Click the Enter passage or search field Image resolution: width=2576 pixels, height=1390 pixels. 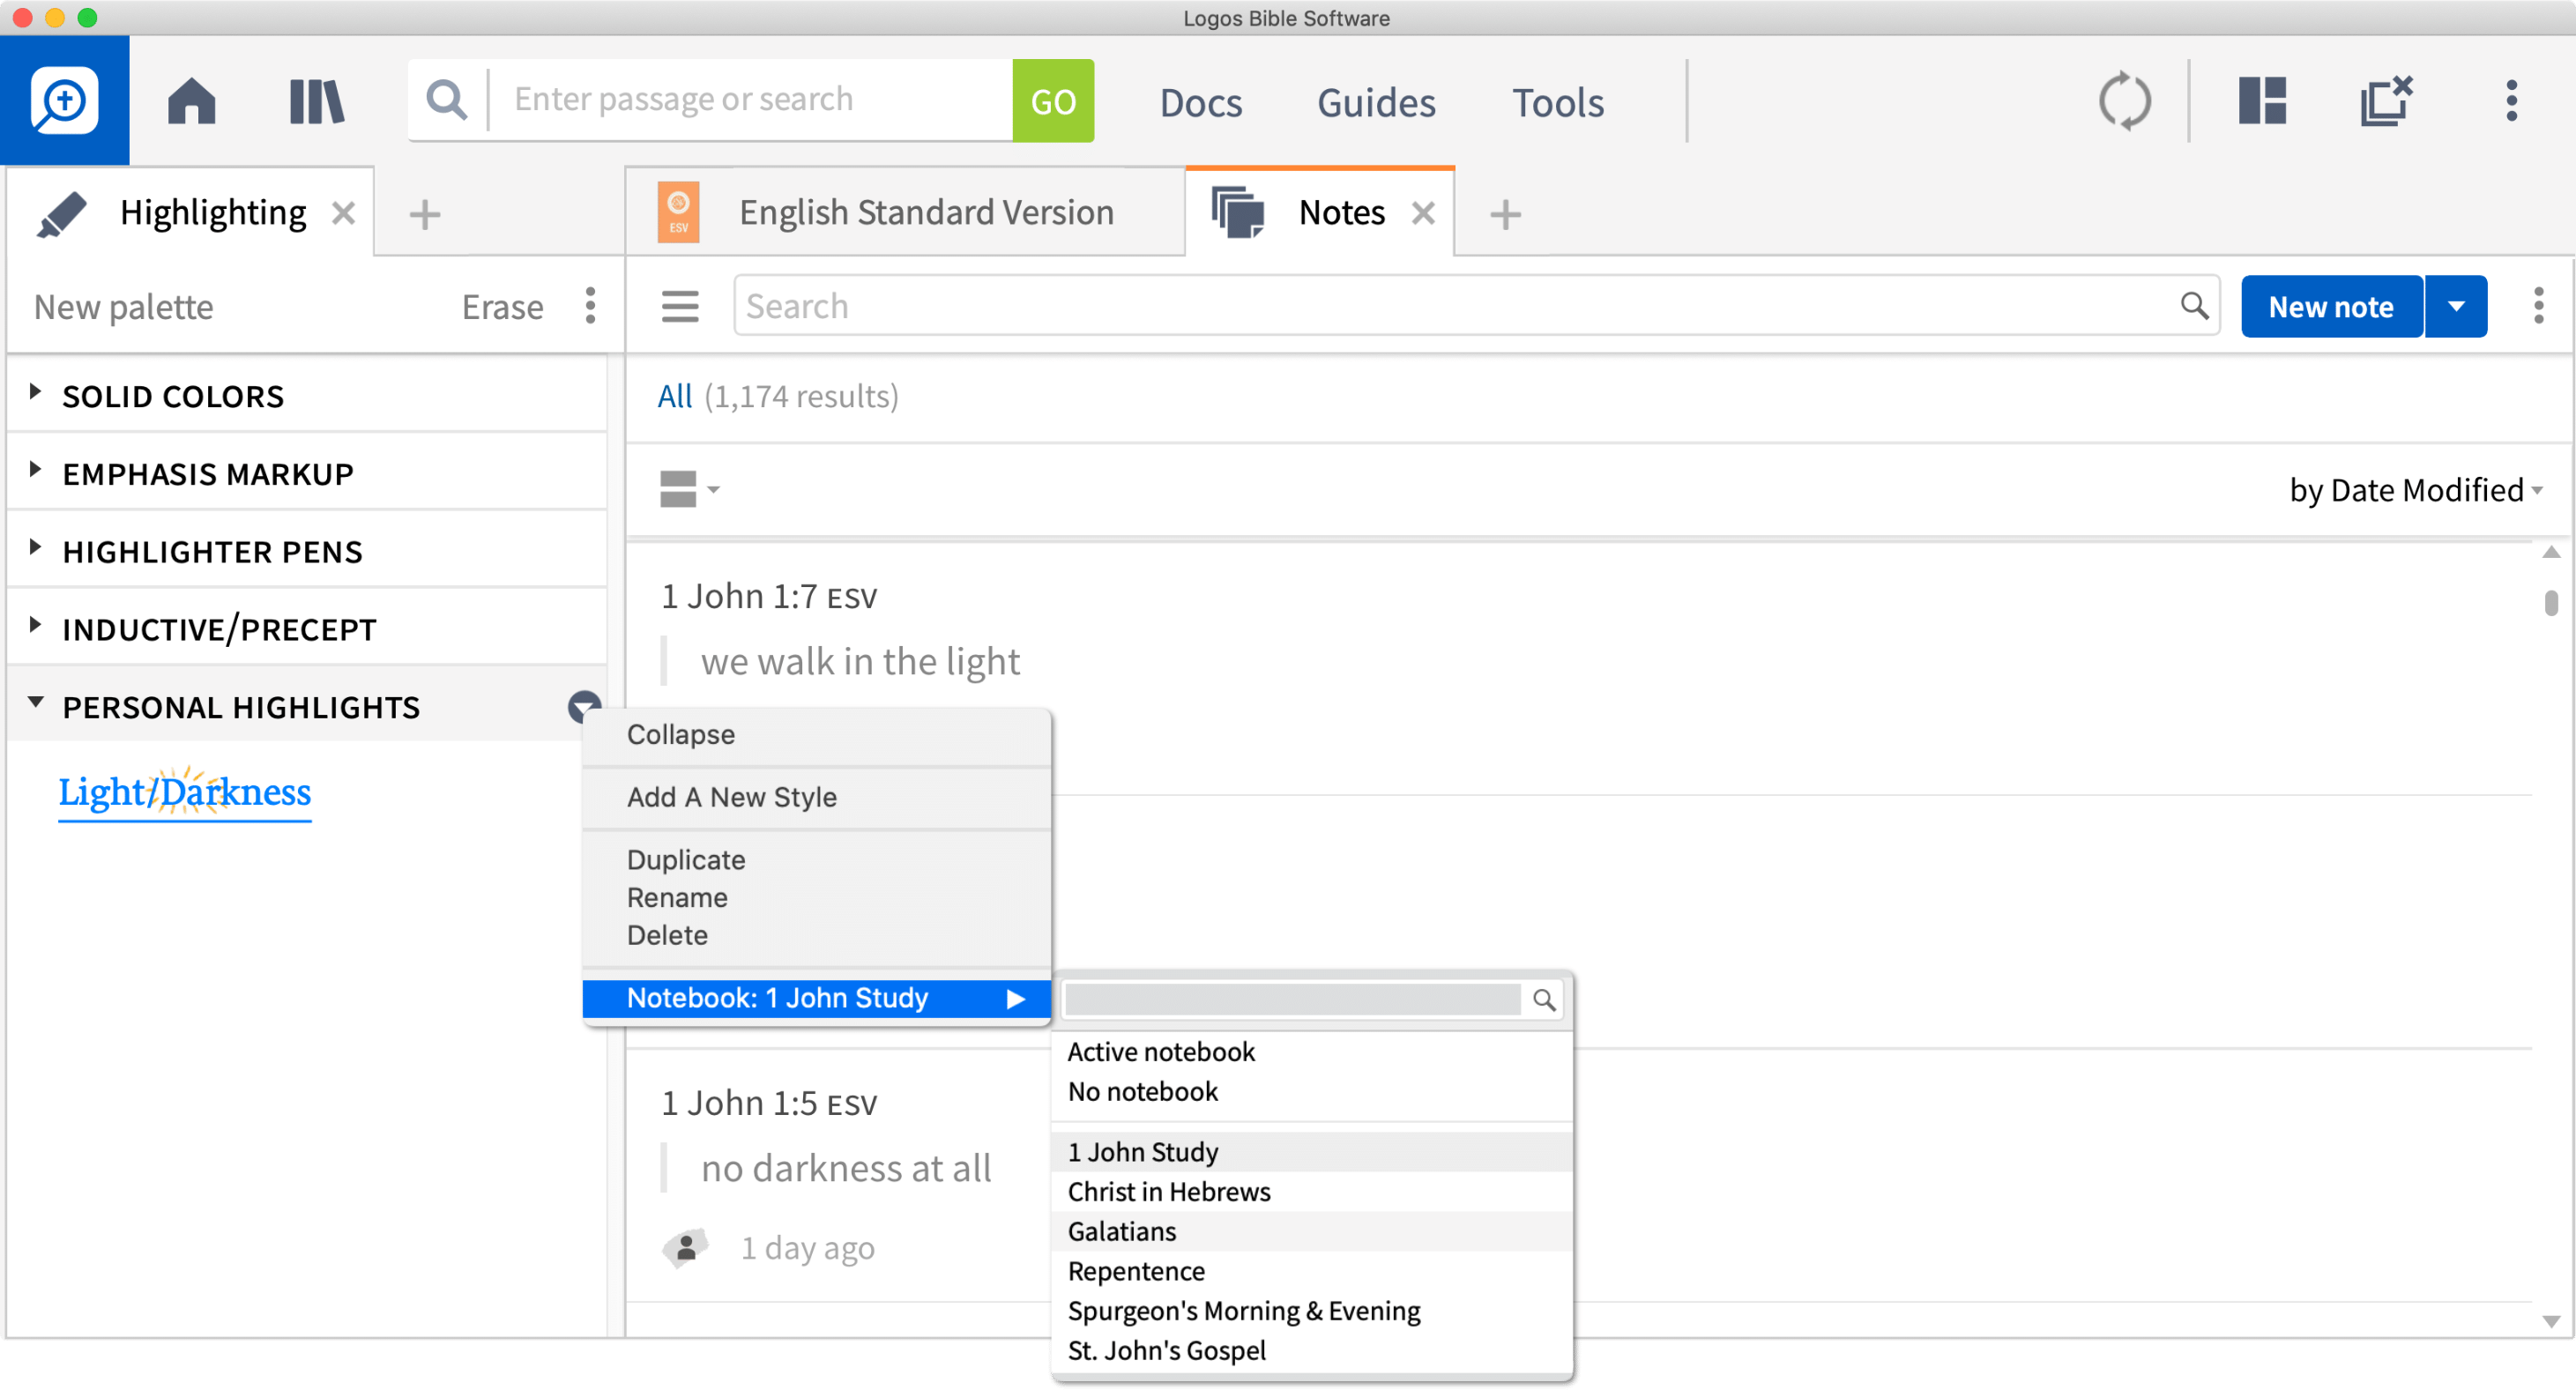pyautogui.click(x=750, y=100)
